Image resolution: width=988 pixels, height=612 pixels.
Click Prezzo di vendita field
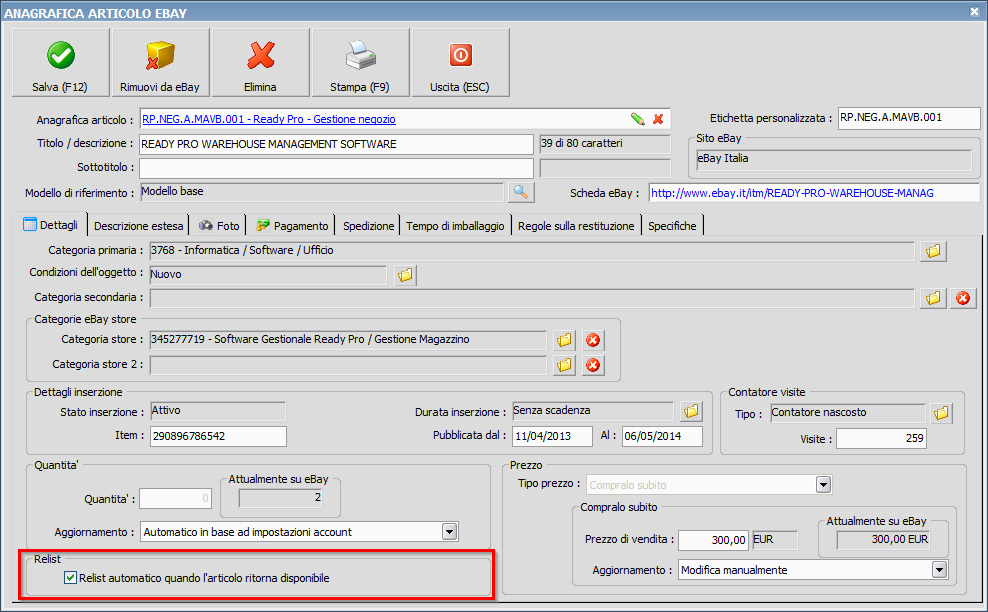(x=713, y=540)
